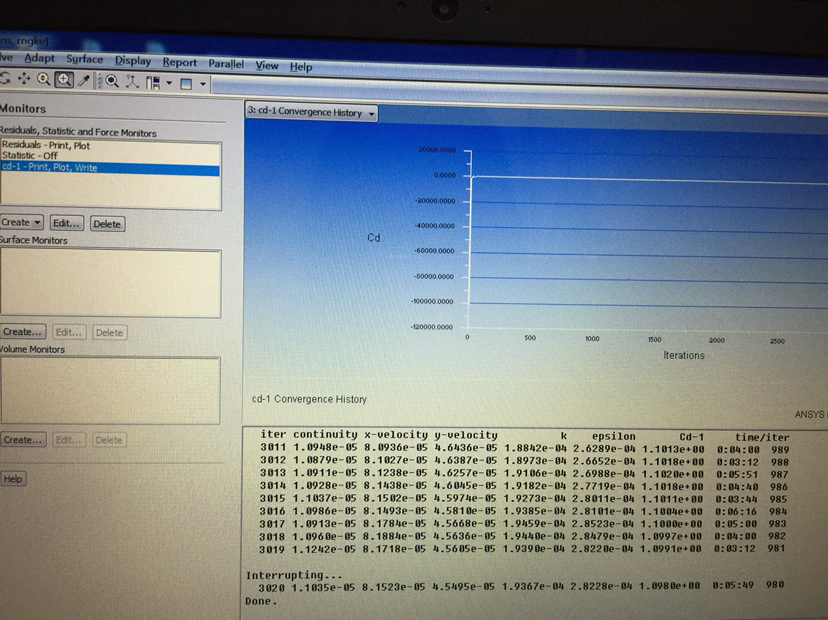The image size is (828, 620).
Task: Click inside the Surface Monitors list box
Action: (110, 284)
